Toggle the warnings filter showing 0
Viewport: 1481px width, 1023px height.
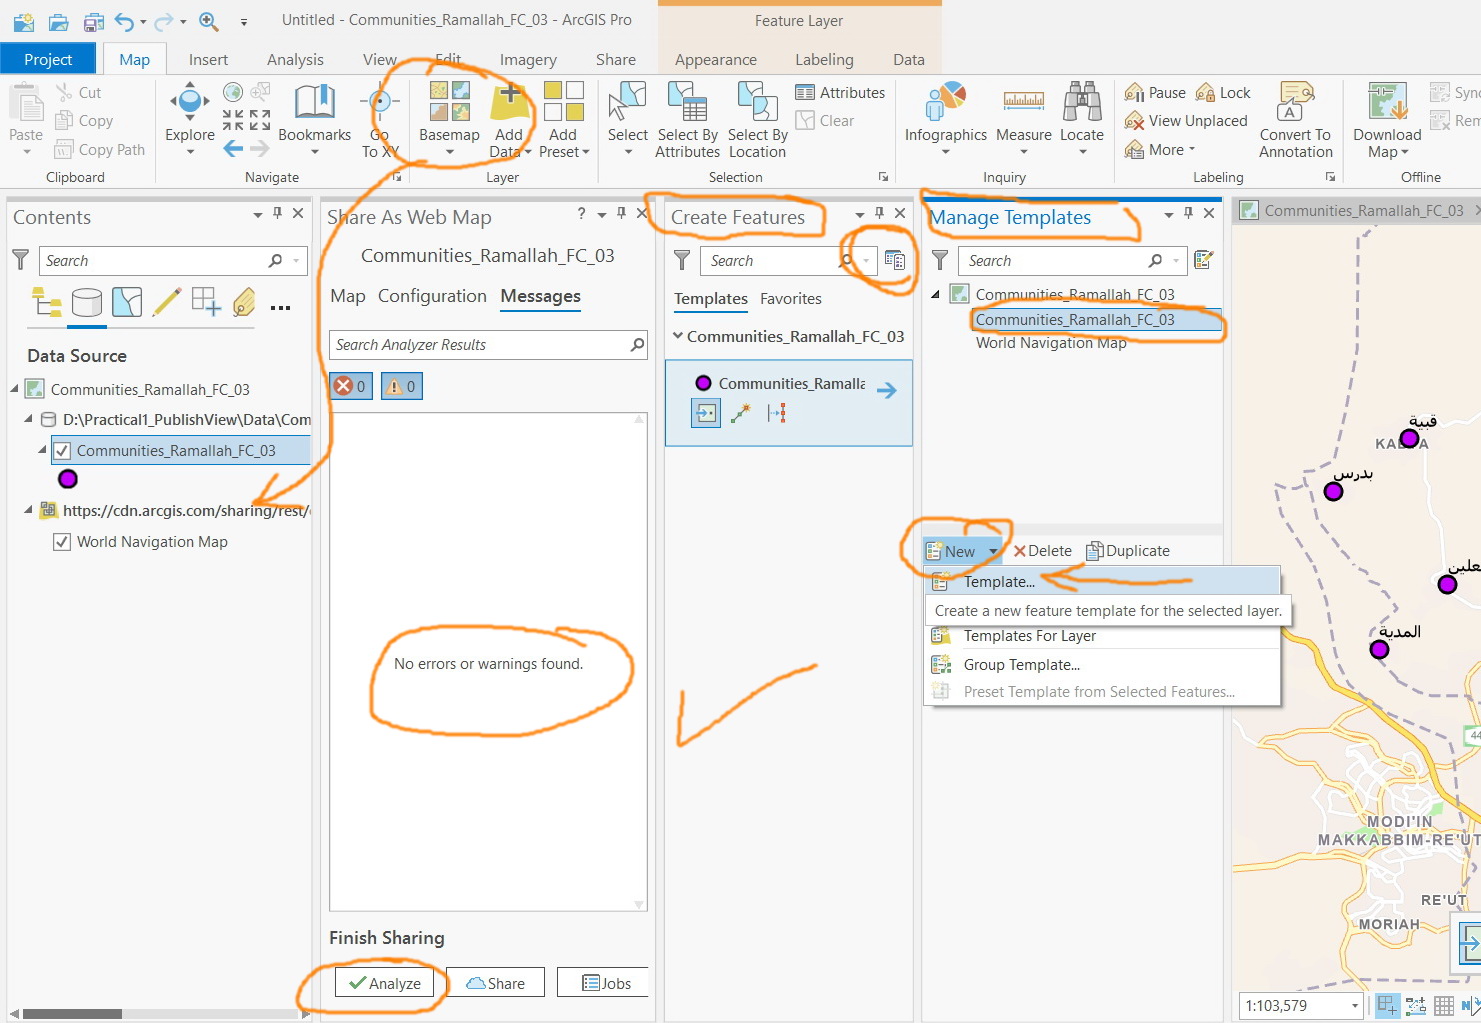point(401,386)
